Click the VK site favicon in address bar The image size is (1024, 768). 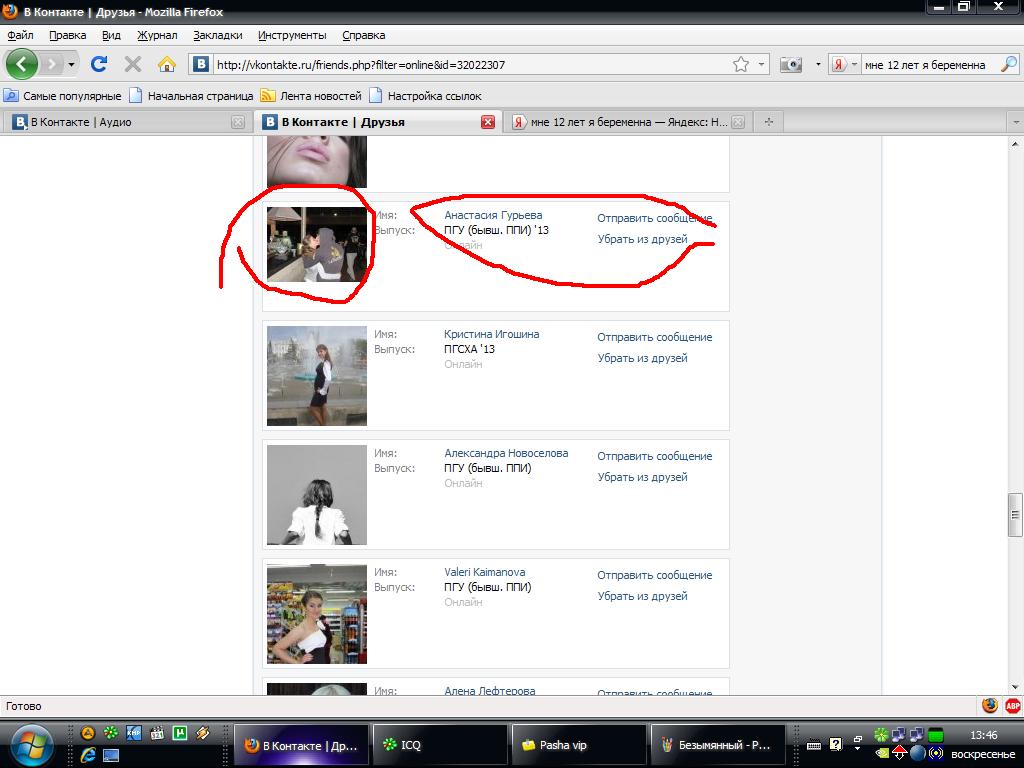pos(201,64)
